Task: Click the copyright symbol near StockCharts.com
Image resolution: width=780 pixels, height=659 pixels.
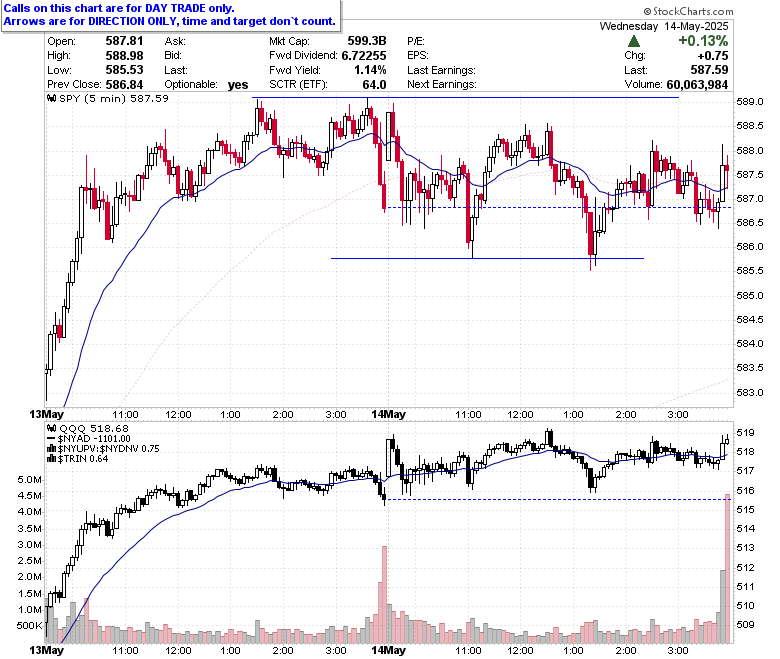Action: 647,11
